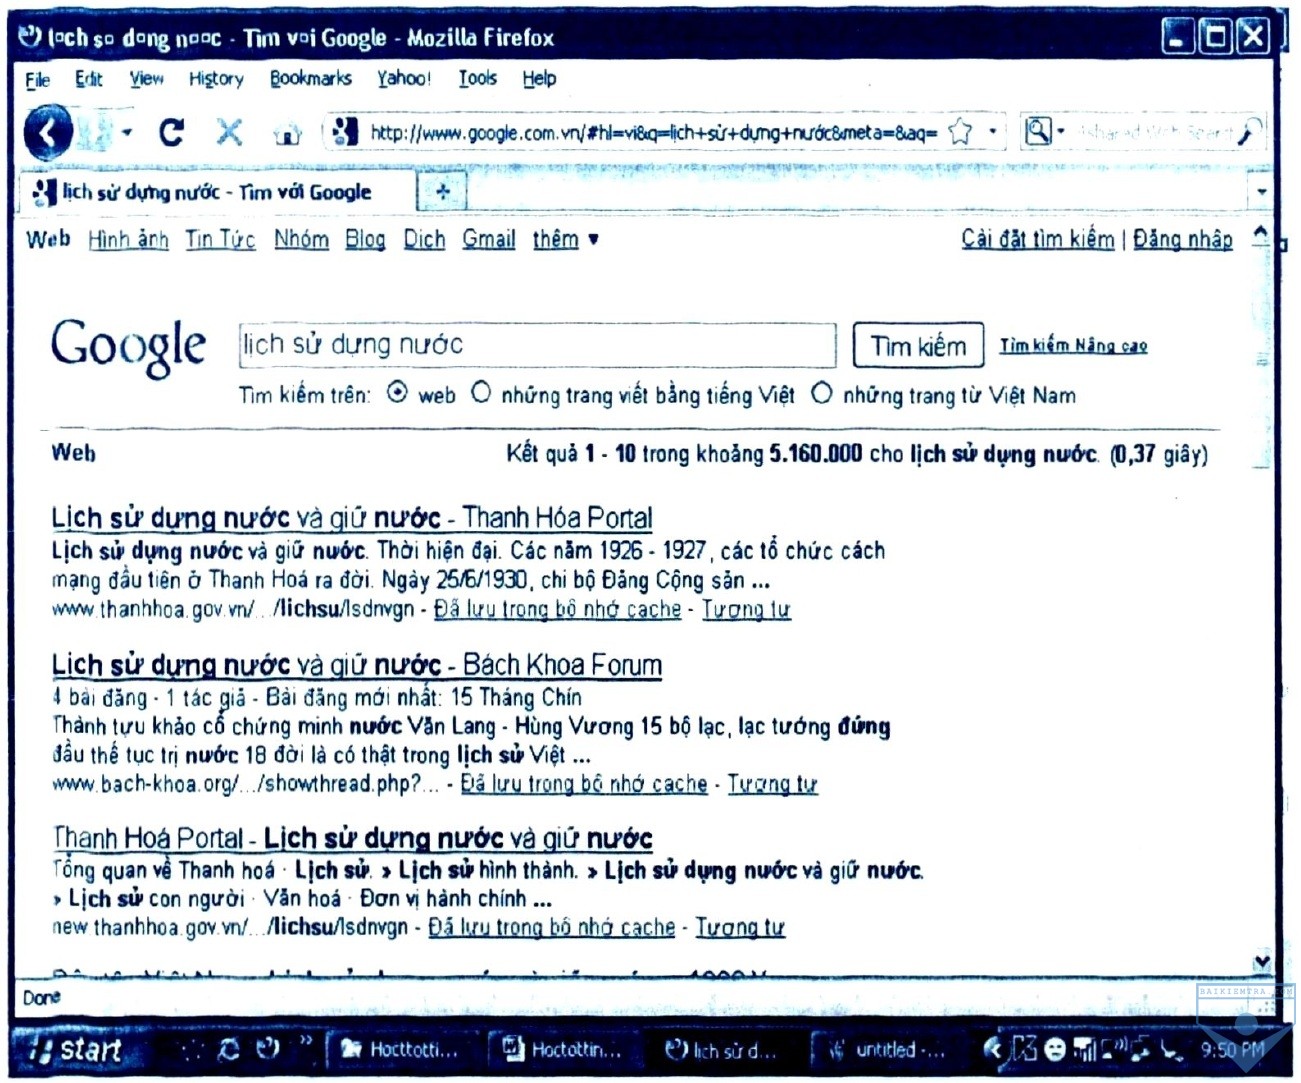
Task: Open the search engine selector dropdown
Action: (x=1061, y=131)
